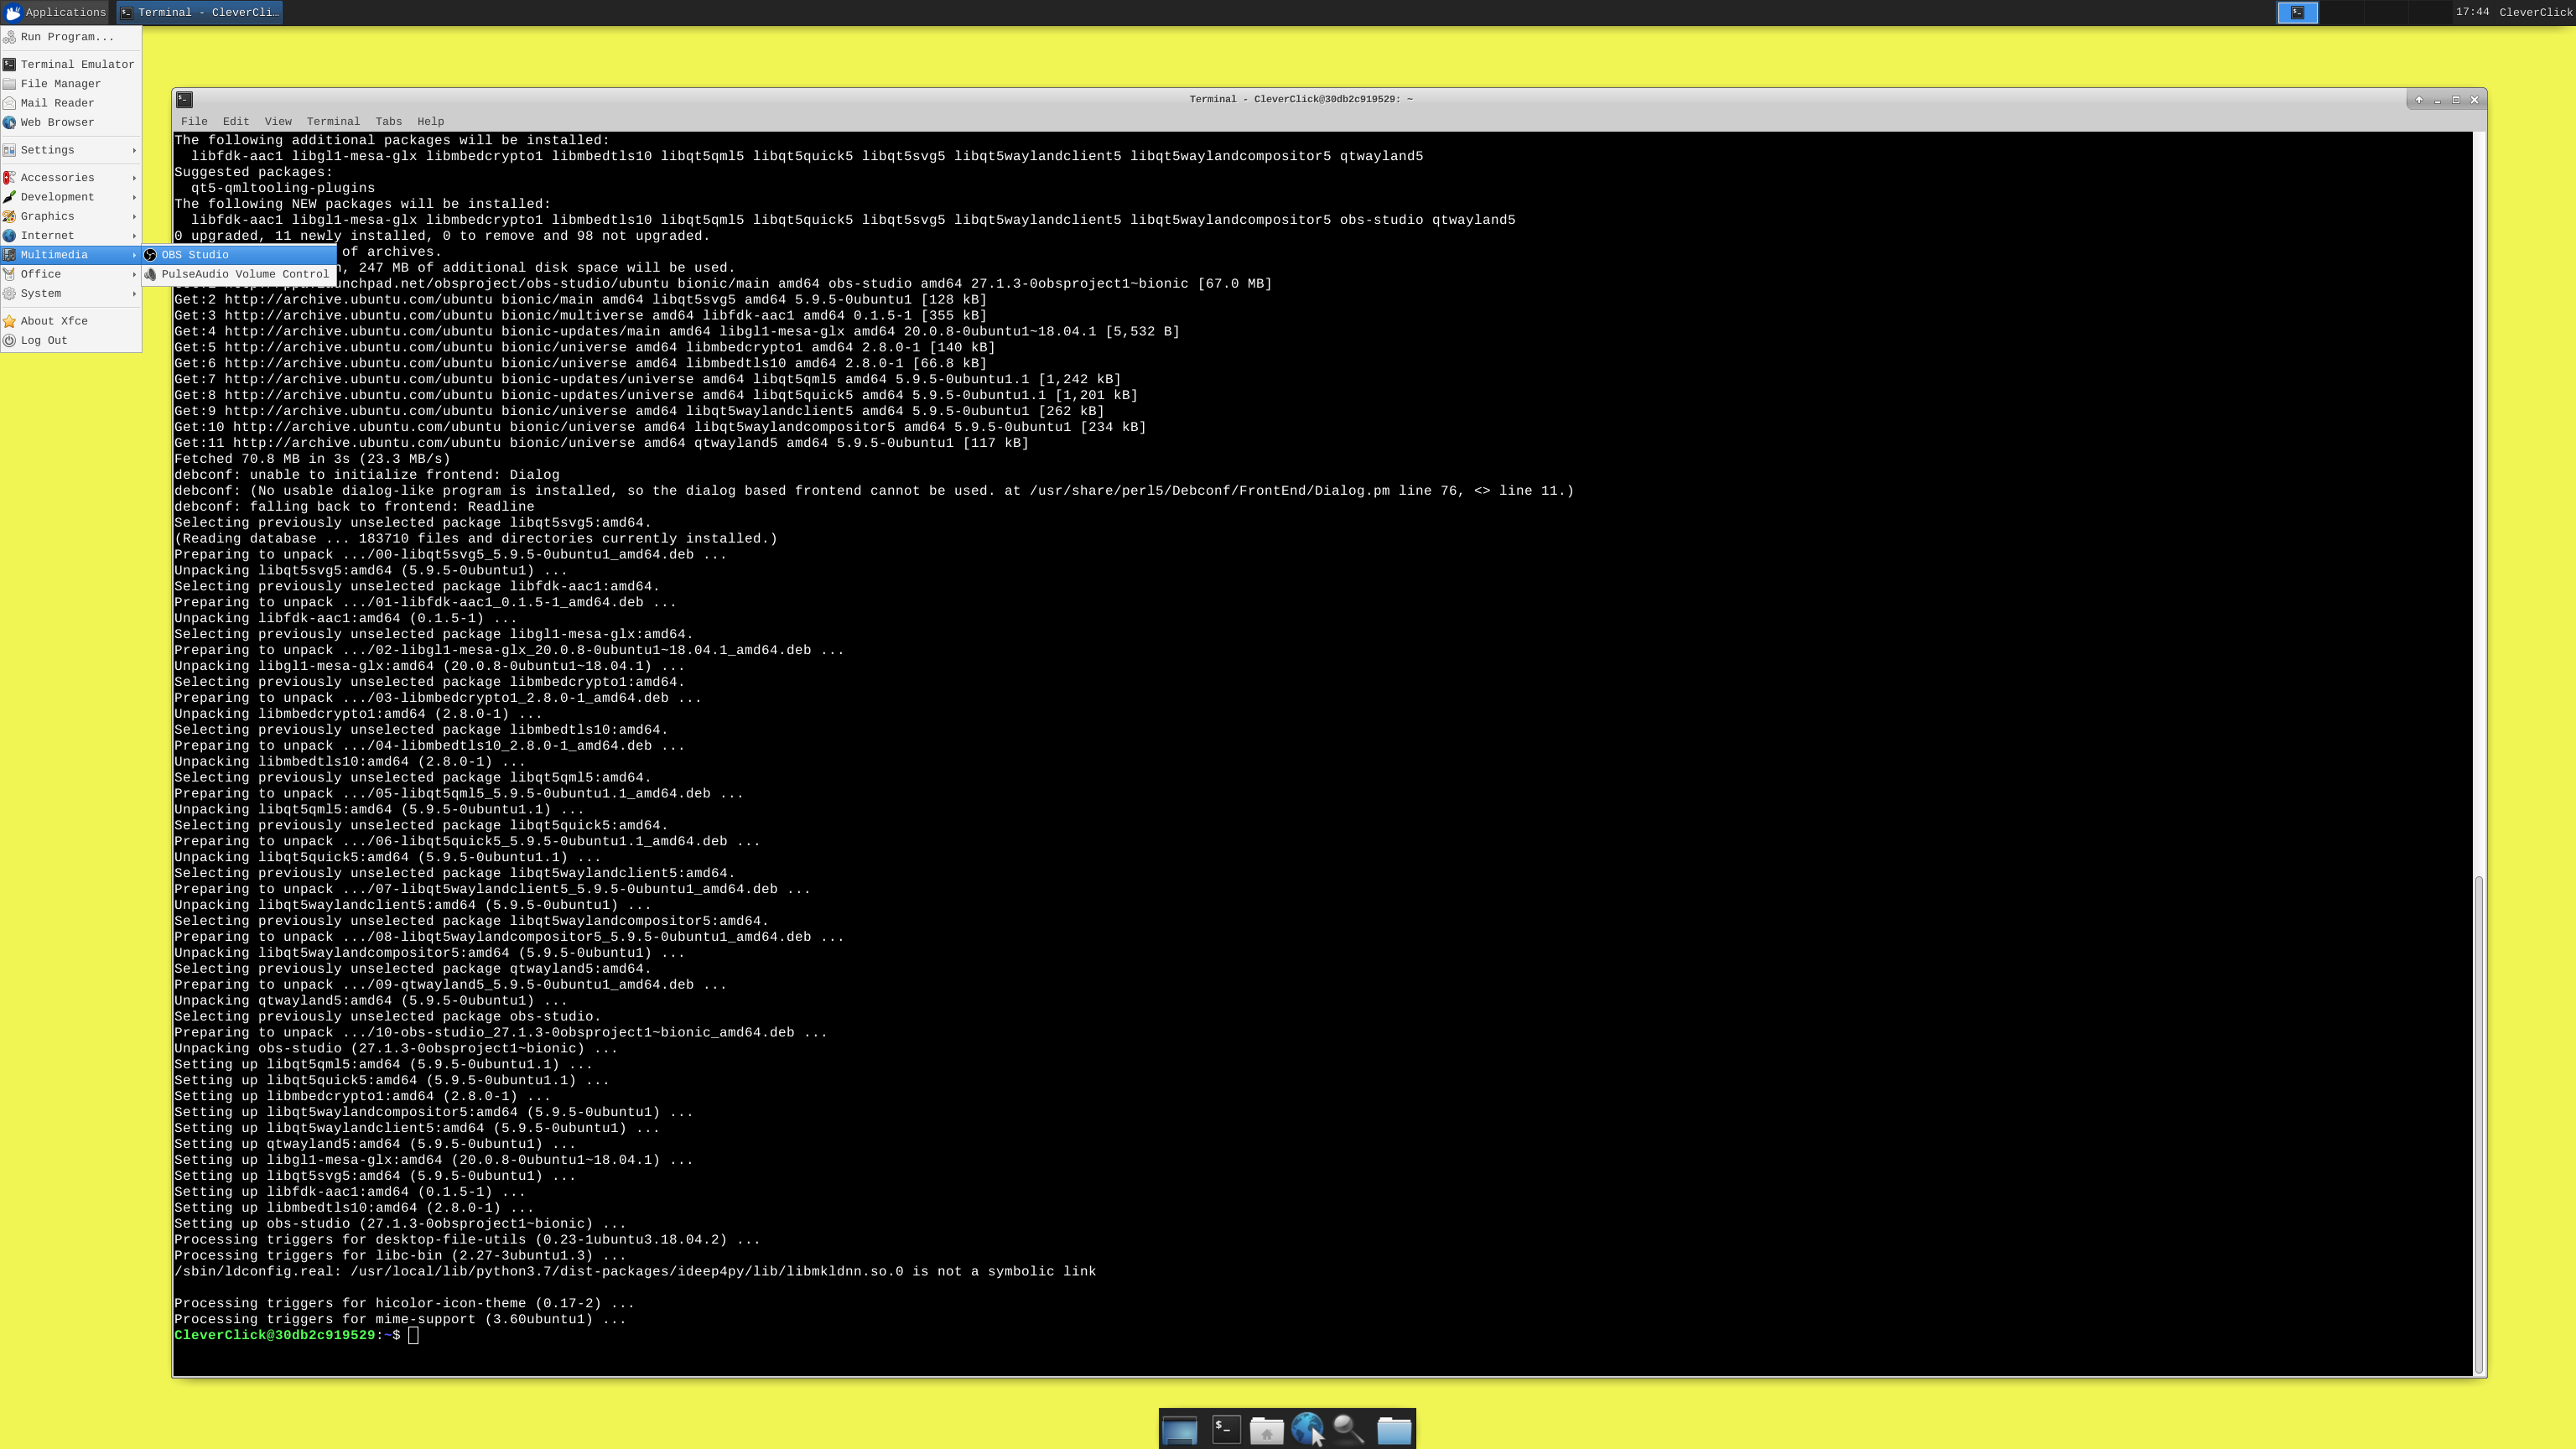Click terminal window icon in title bar
Image resolution: width=2576 pixels, height=1449 pixels.
click(x=184, y=99)
